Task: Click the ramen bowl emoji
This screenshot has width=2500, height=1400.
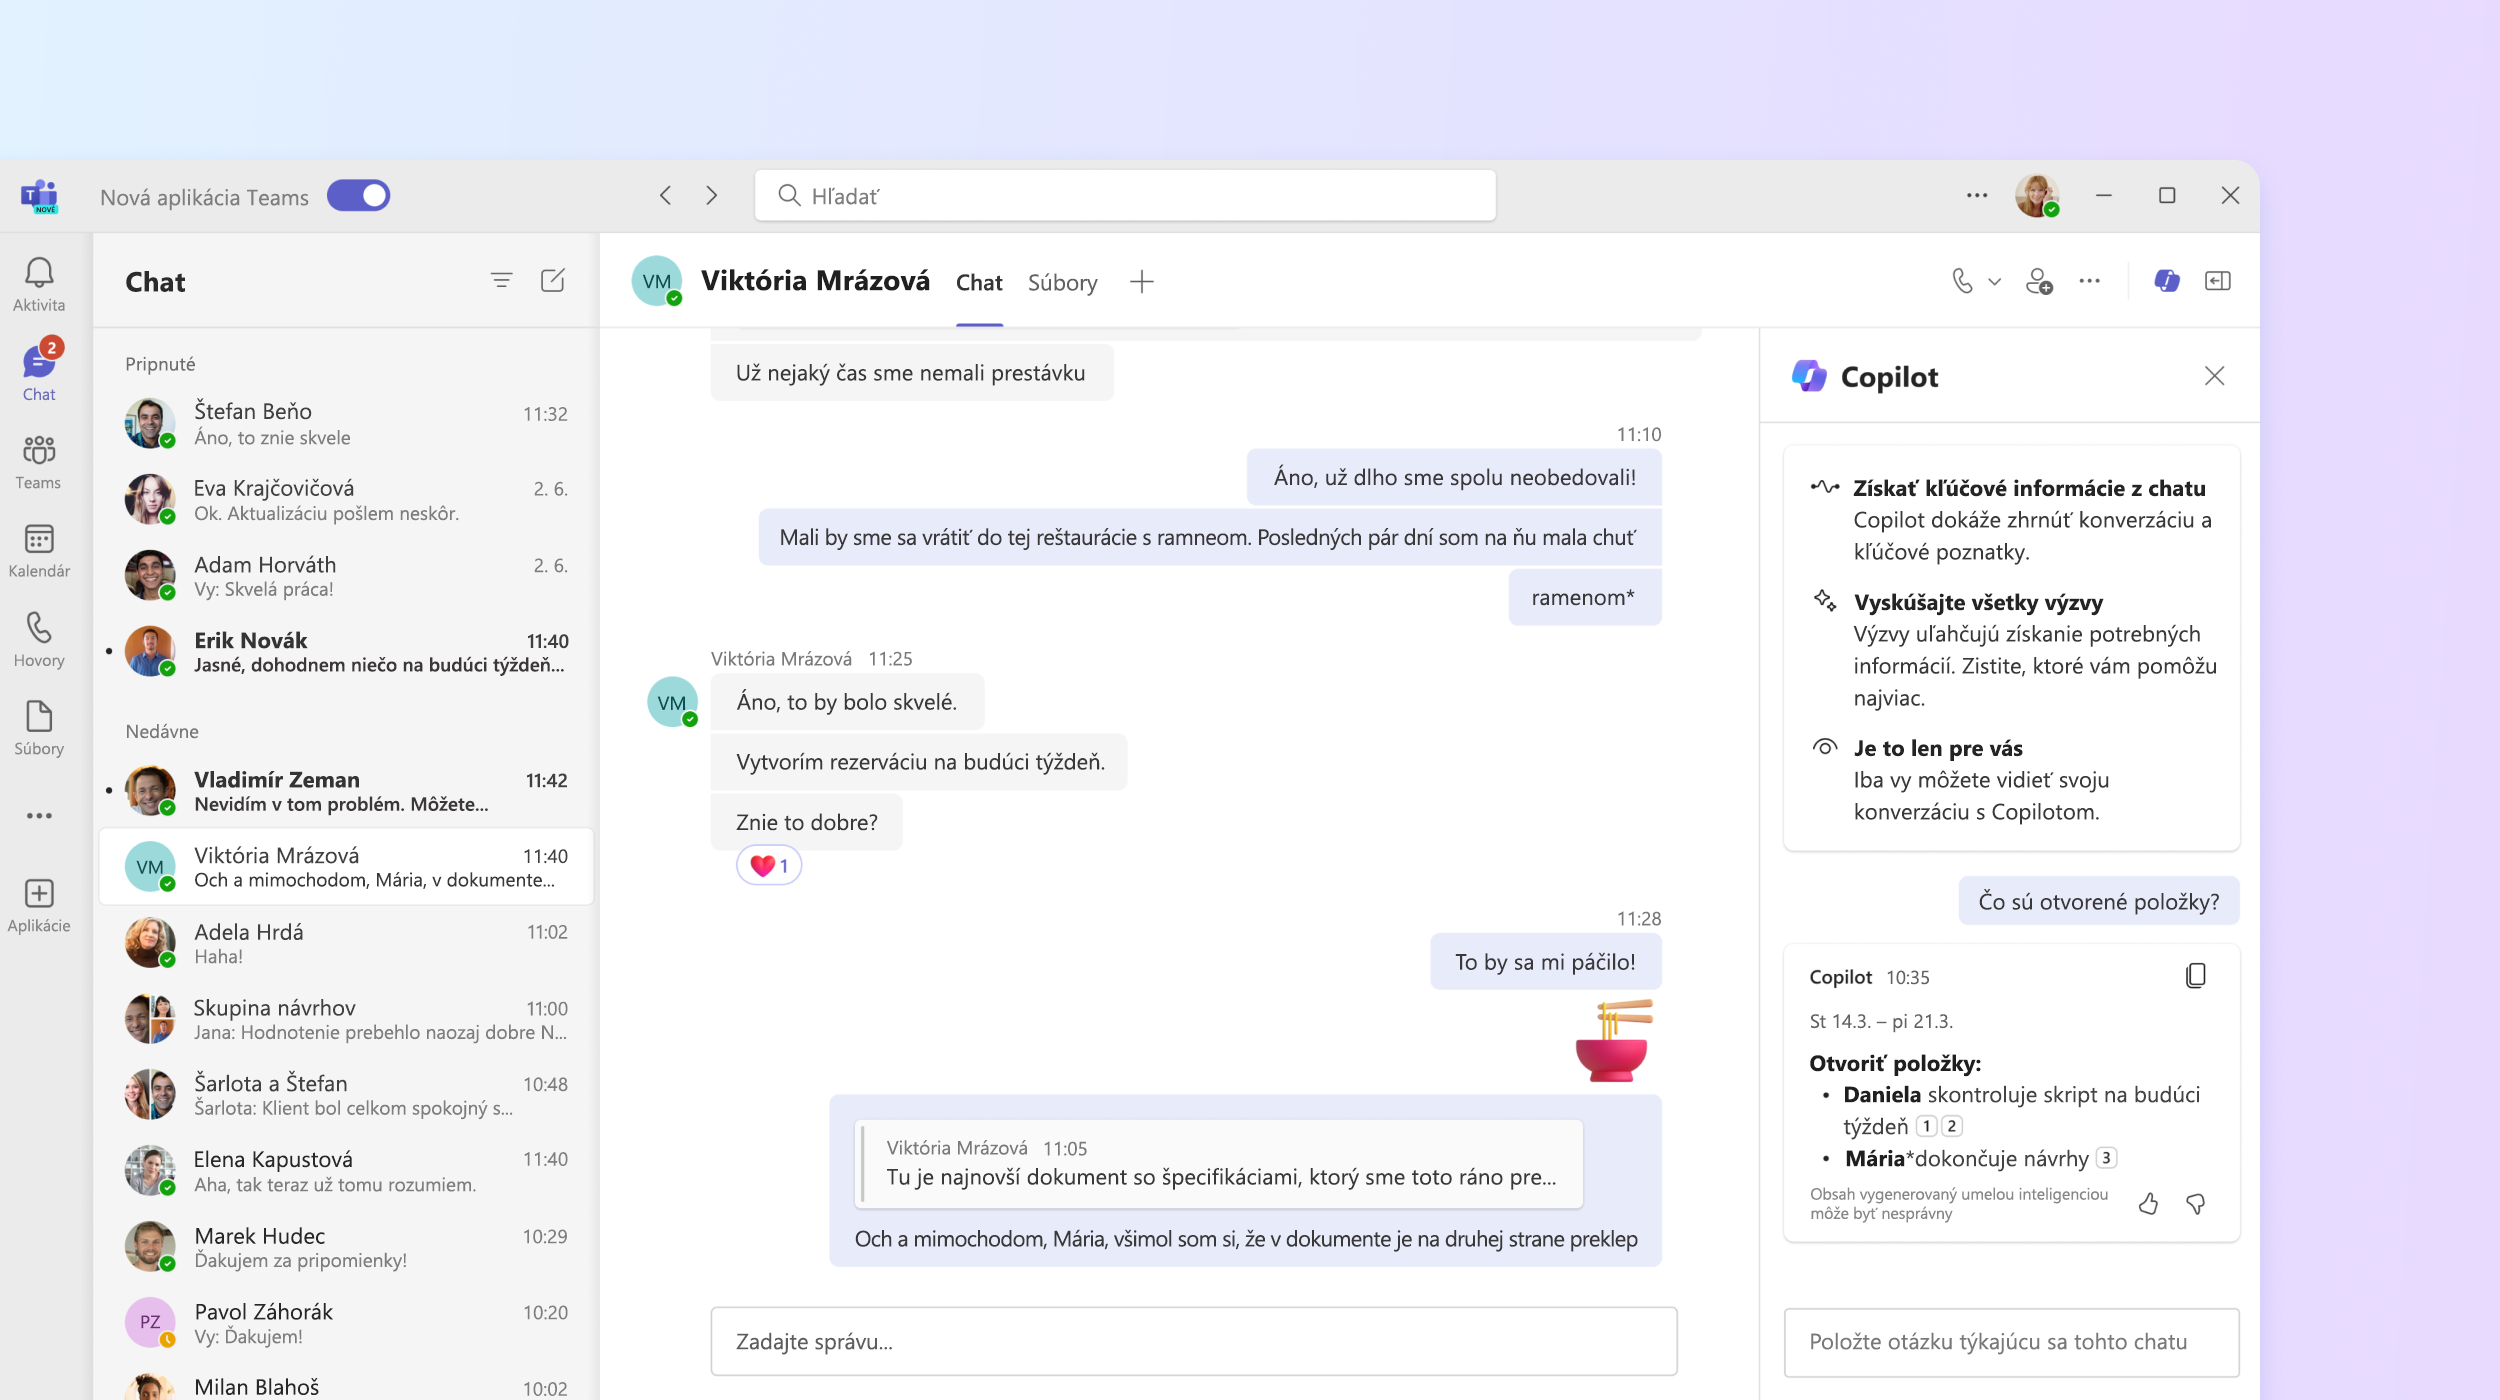Action: pos(1613,1041)
